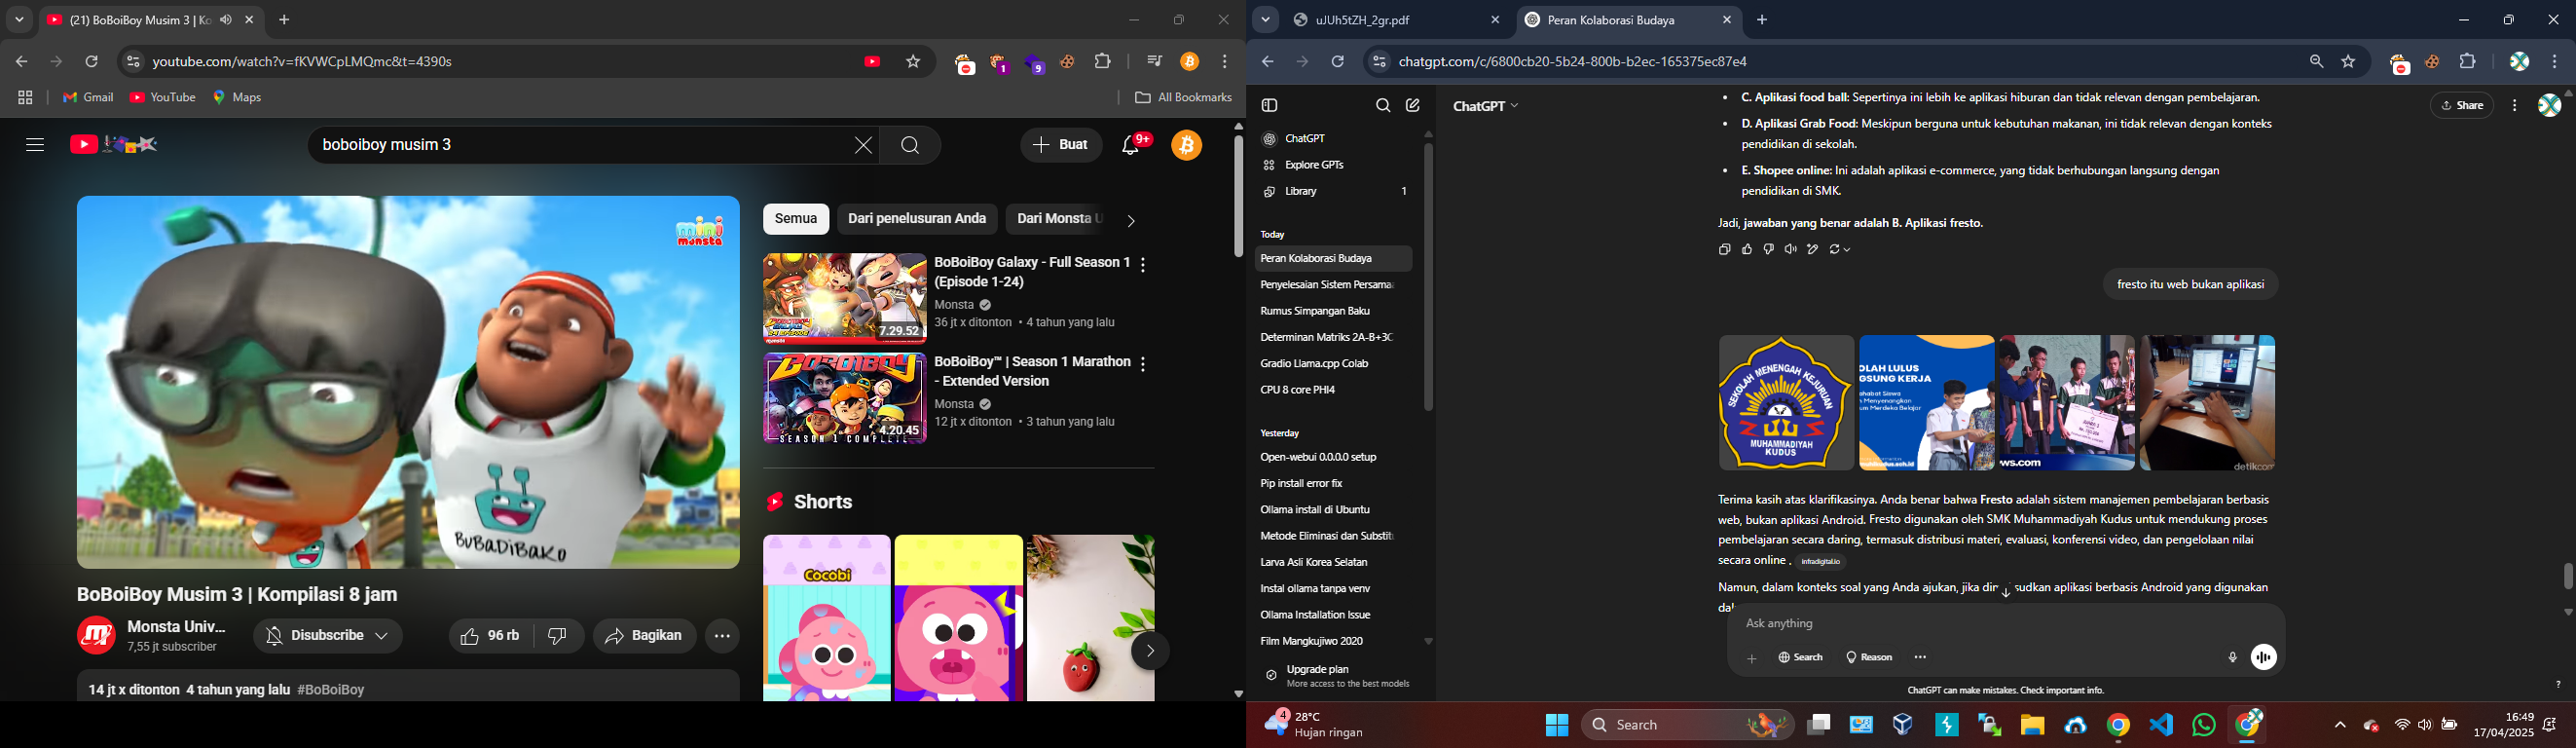Screen dimensions: 2576x748
Task: Click the Share conversation button
Action: pyautogui.click(x=2462, y=106)
